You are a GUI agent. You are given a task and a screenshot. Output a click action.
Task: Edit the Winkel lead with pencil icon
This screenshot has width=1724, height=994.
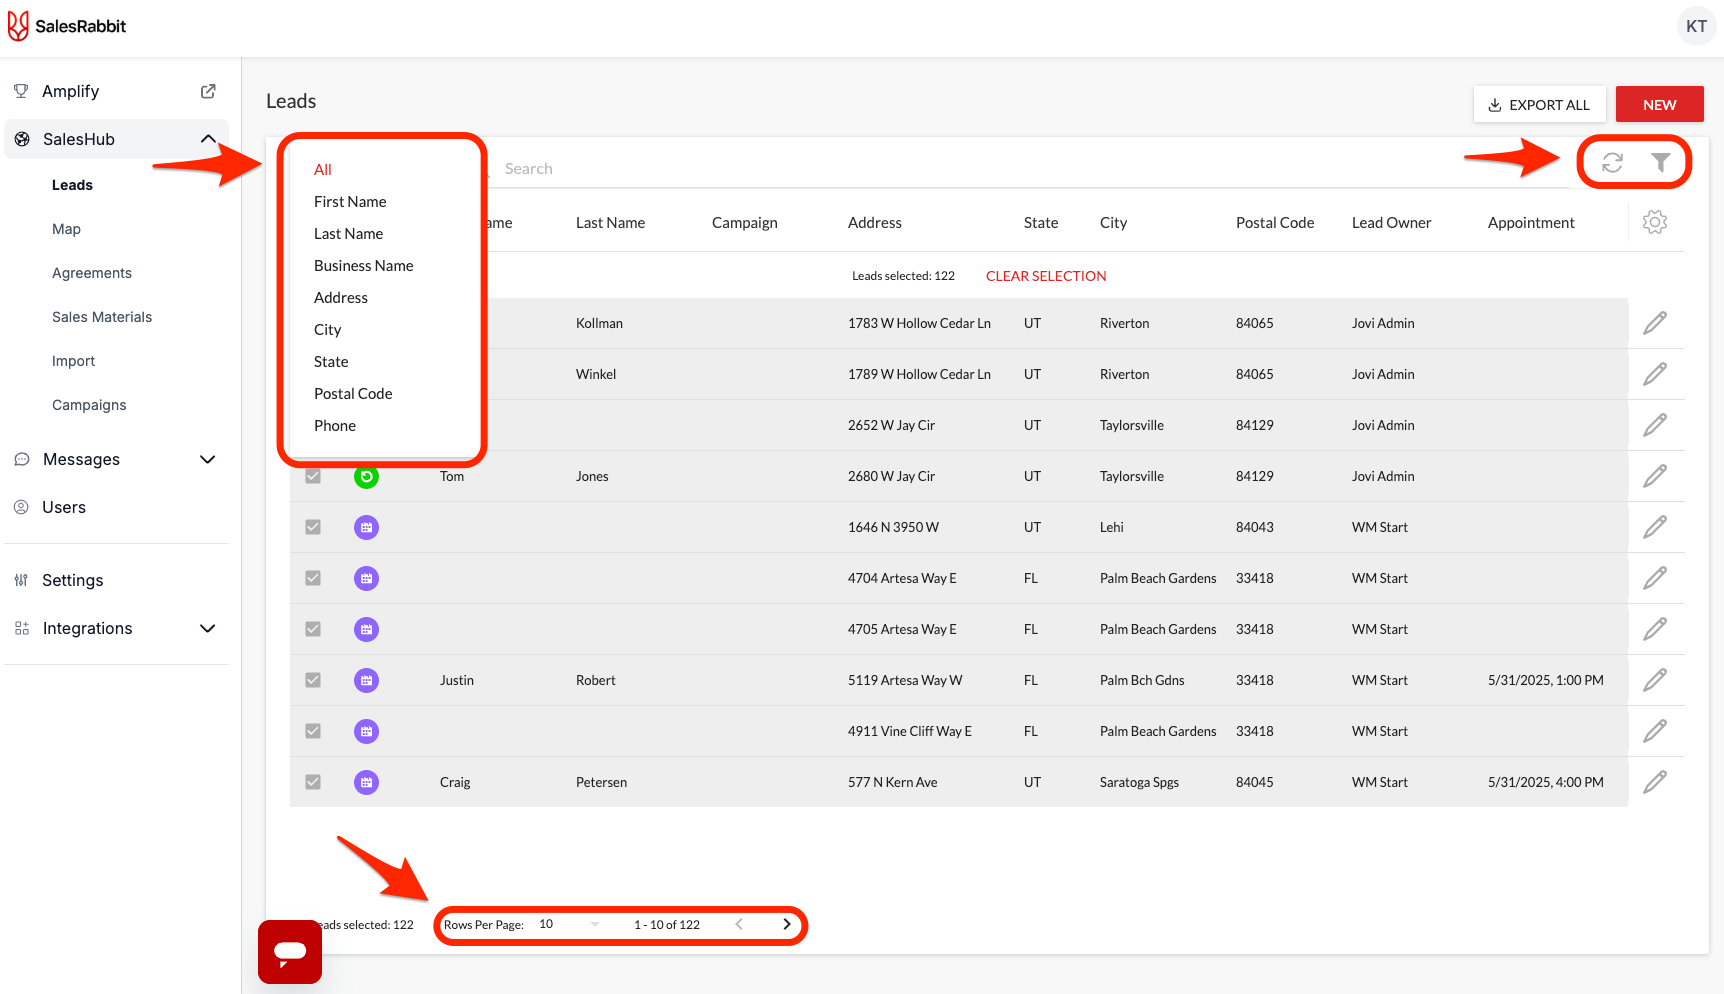pyautogui.click(x=1655, y=374)
